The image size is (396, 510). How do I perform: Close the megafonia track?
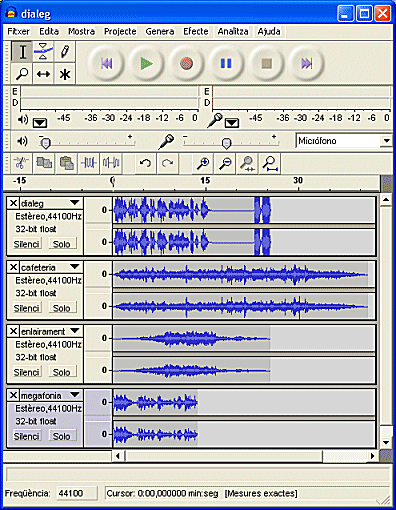click(13, 395)
